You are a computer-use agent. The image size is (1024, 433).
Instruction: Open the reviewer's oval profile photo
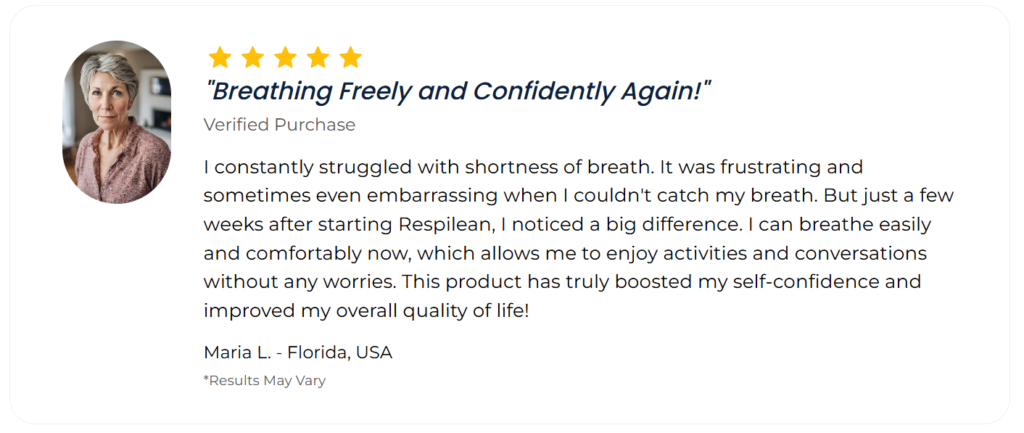[x=117, y=122]
